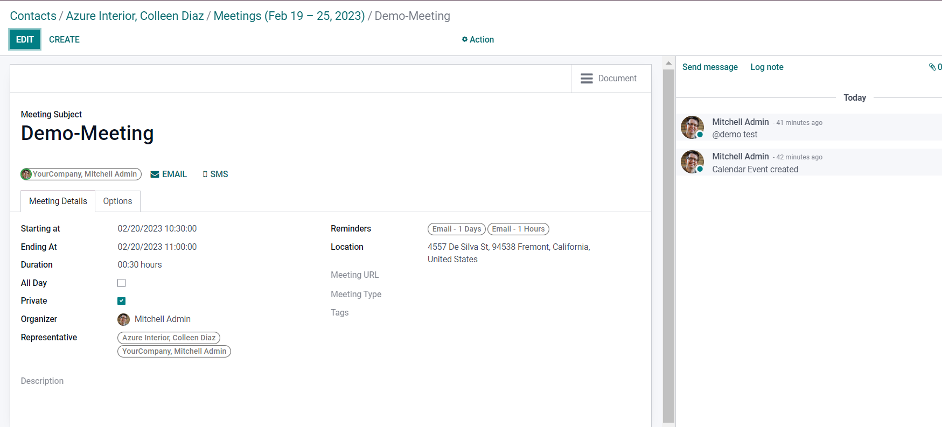Click the envelope icon next to EMAIL

pos(155,174)
